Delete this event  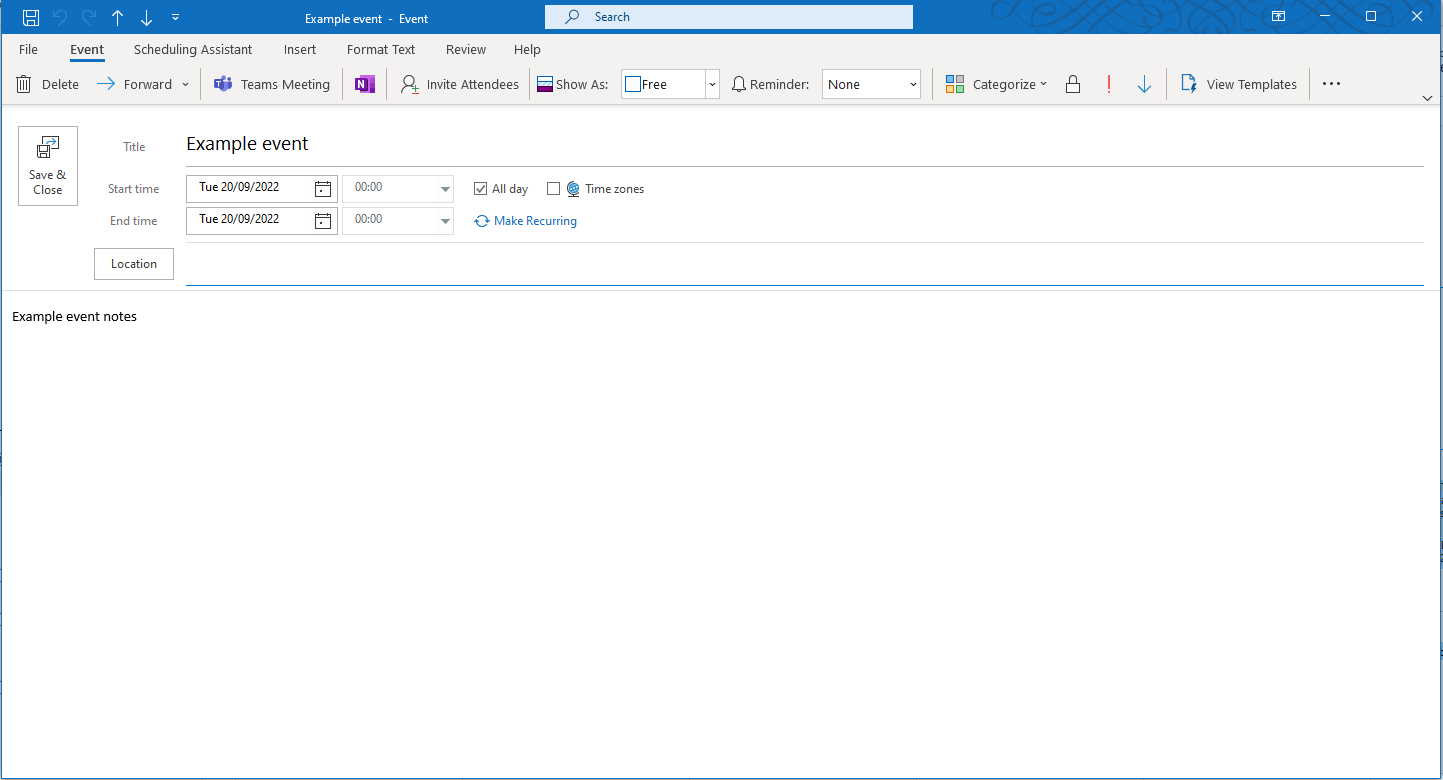[x=47, y=84]
